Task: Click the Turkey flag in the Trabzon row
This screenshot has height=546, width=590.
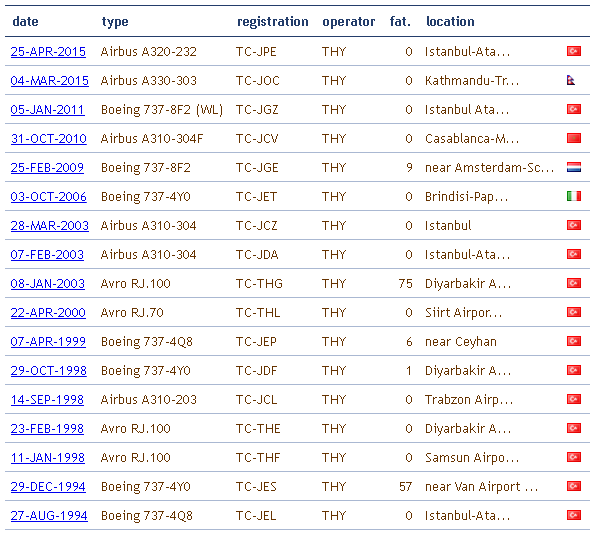Action: click(x=574, y=398)
